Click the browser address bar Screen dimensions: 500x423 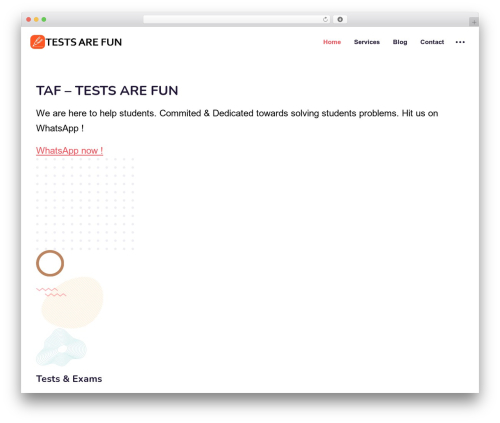tap(236, 19)
